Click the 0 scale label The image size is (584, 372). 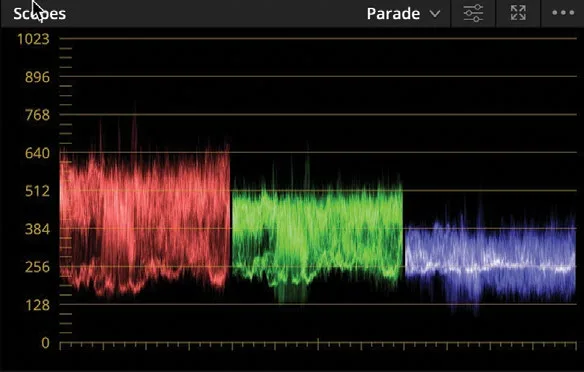pos(45,343)
